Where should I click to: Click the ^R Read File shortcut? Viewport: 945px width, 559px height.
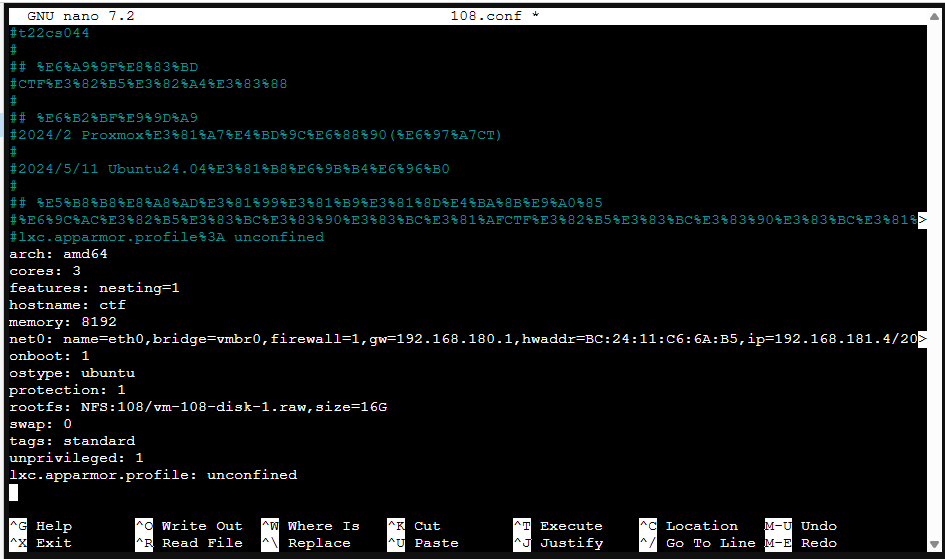coord(189,543)
